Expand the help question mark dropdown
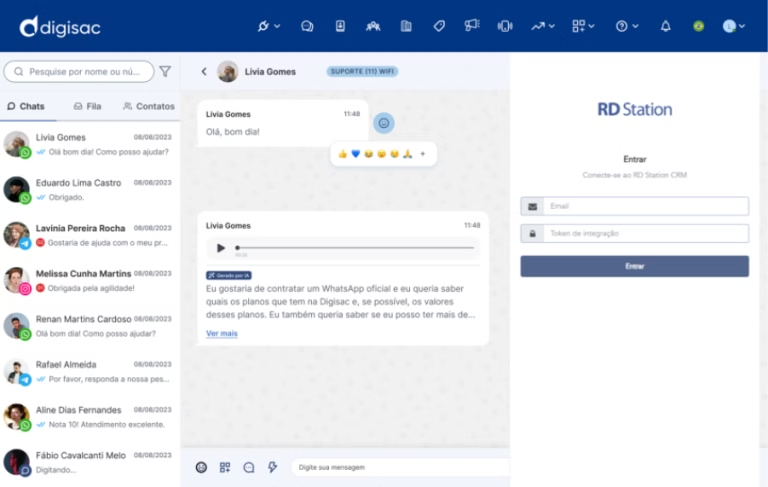This screenshot has width=768, height=487. (627, 26)
